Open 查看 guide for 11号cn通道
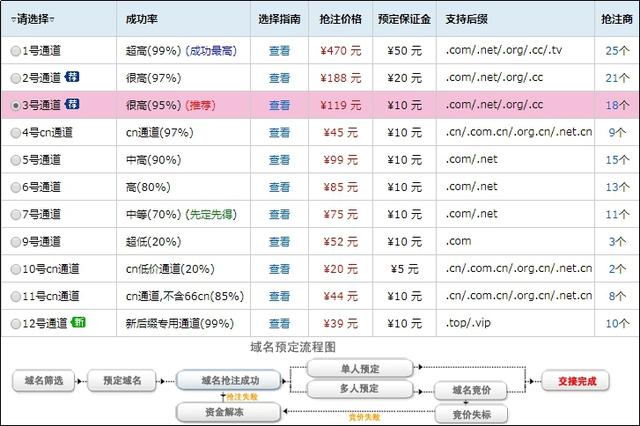 point(280,297)
